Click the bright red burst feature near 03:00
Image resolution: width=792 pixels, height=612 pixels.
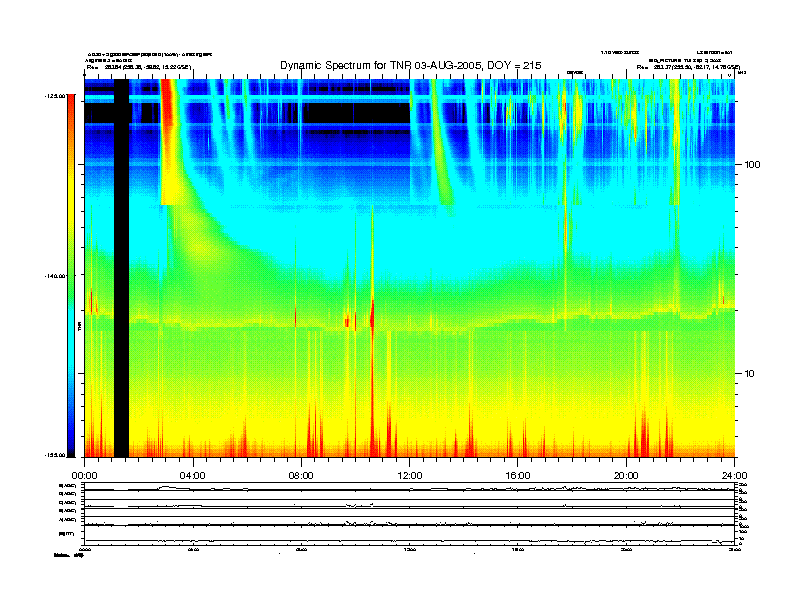tap(169, 141)
